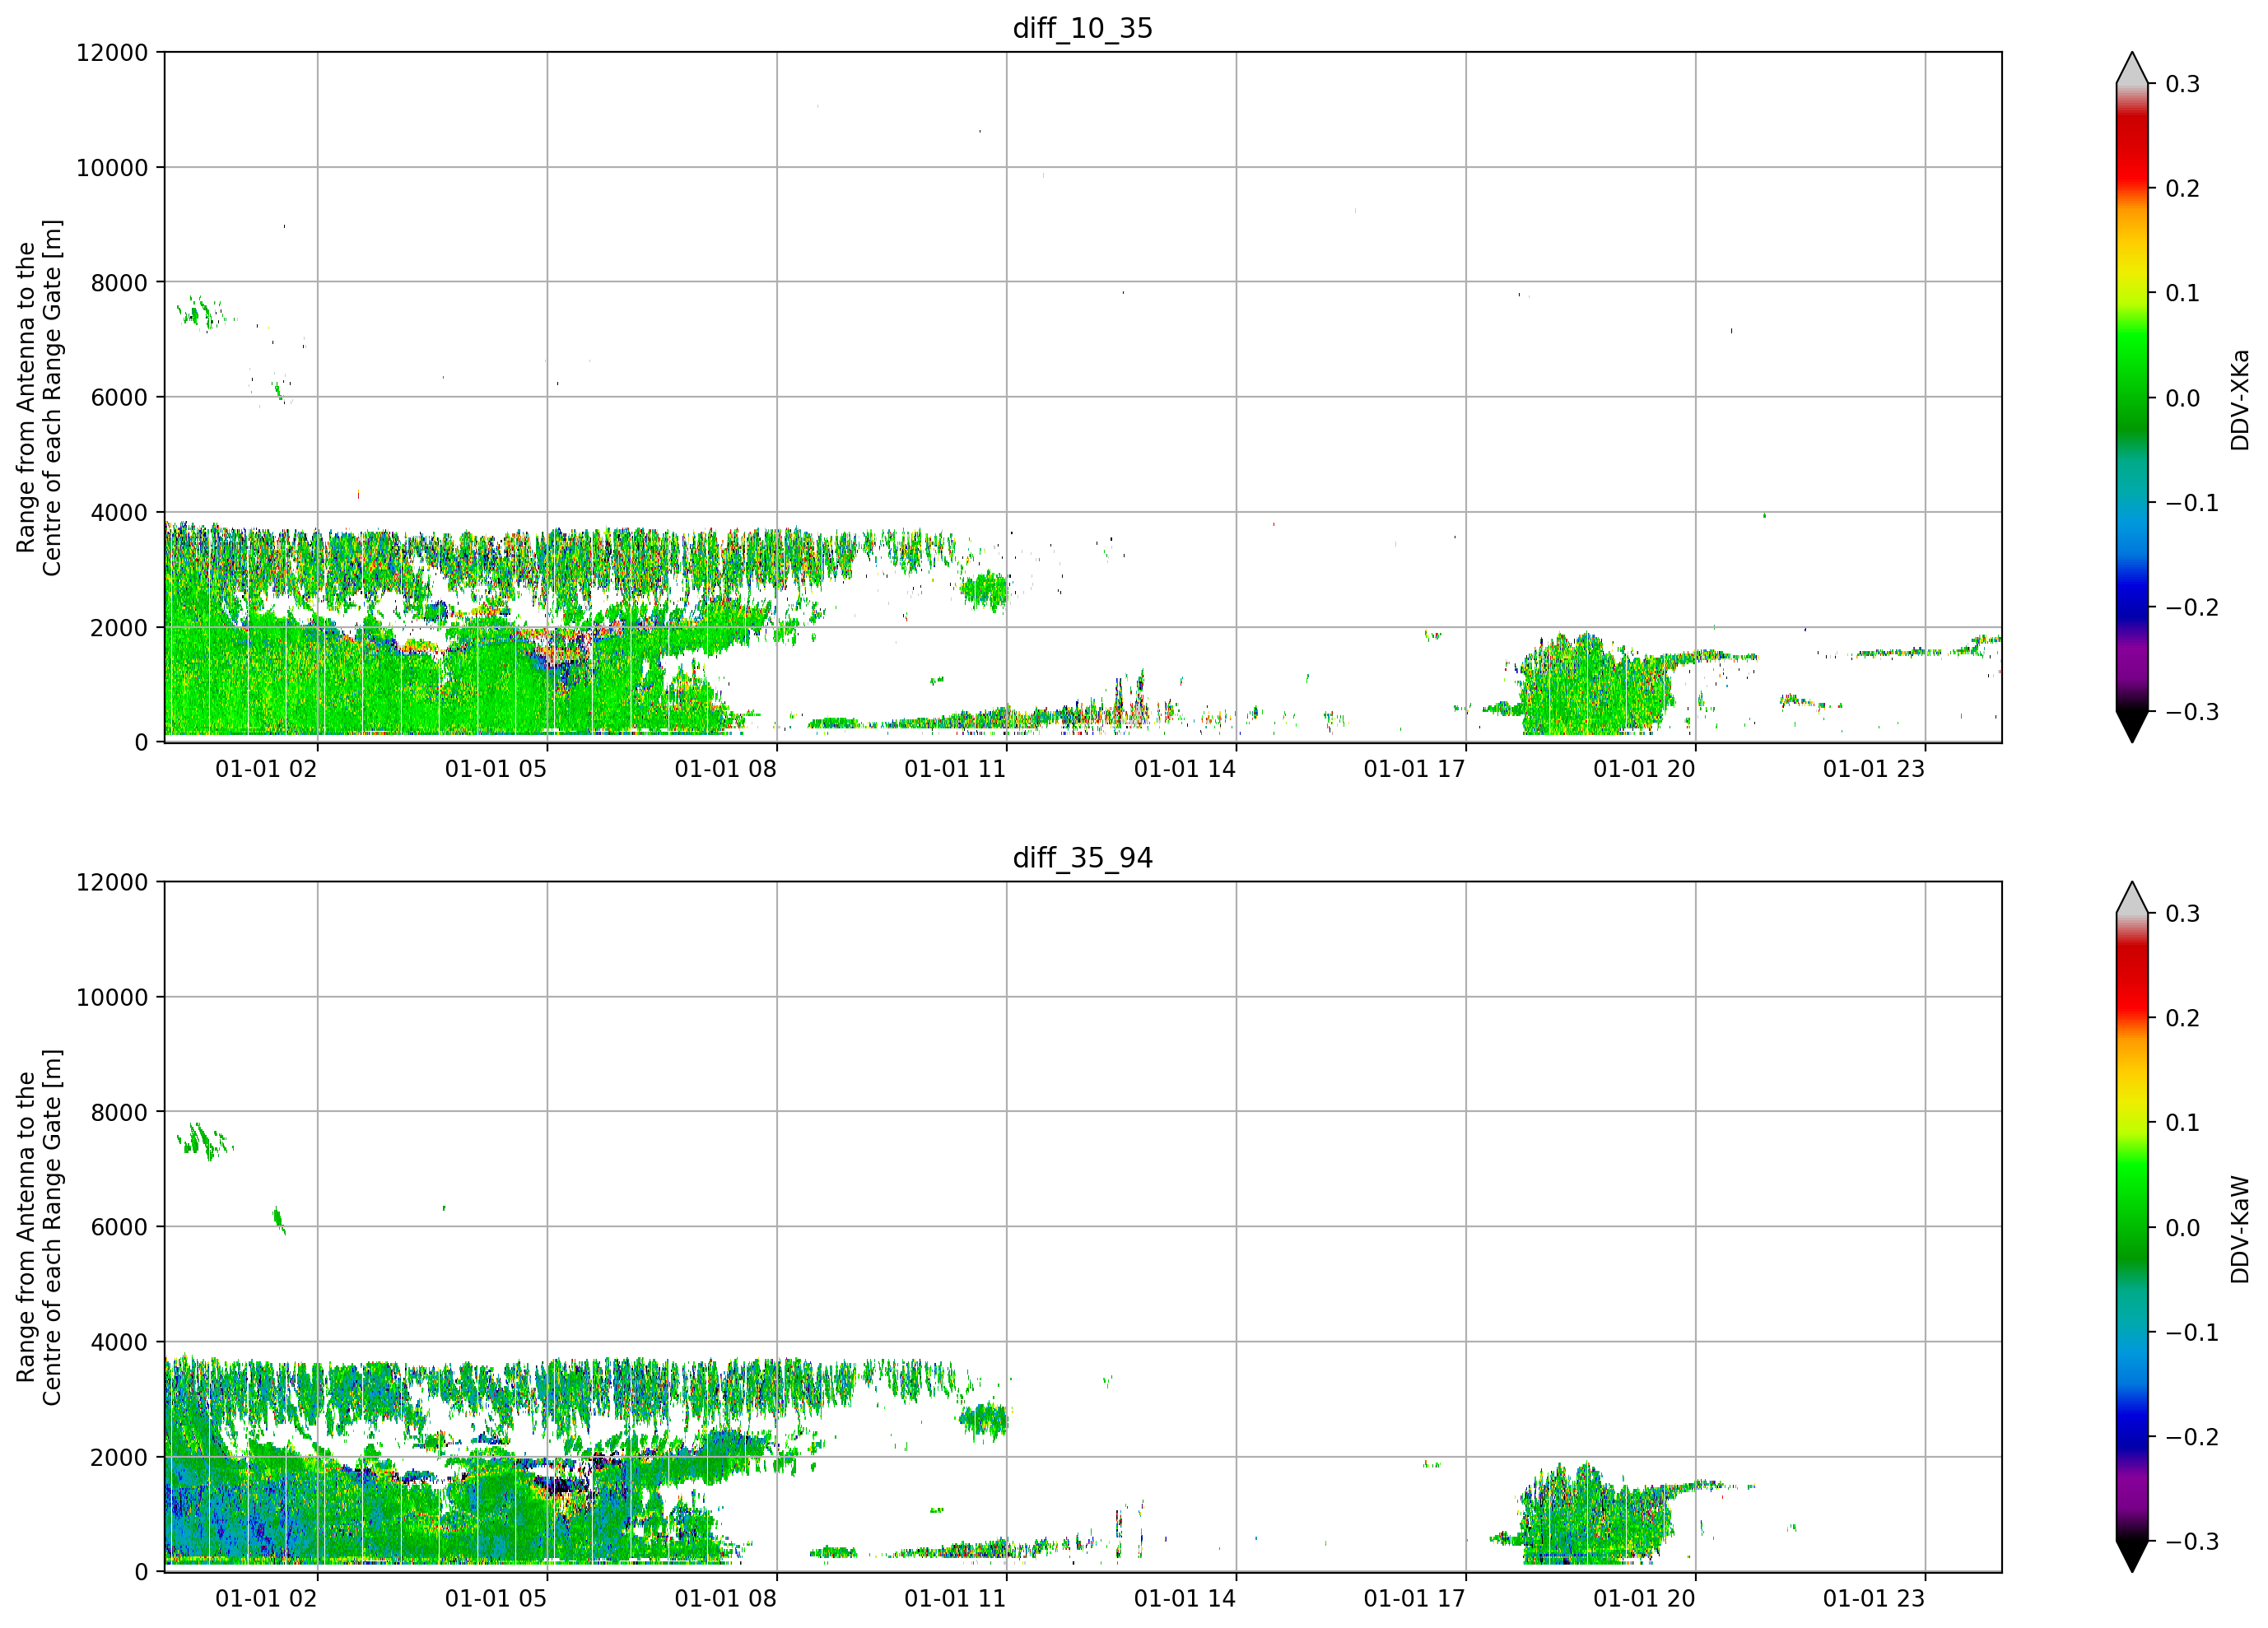Click the 10000 y-axis label of the top plot
This screenshot has width=2268, height=1628.
point(112,168)
